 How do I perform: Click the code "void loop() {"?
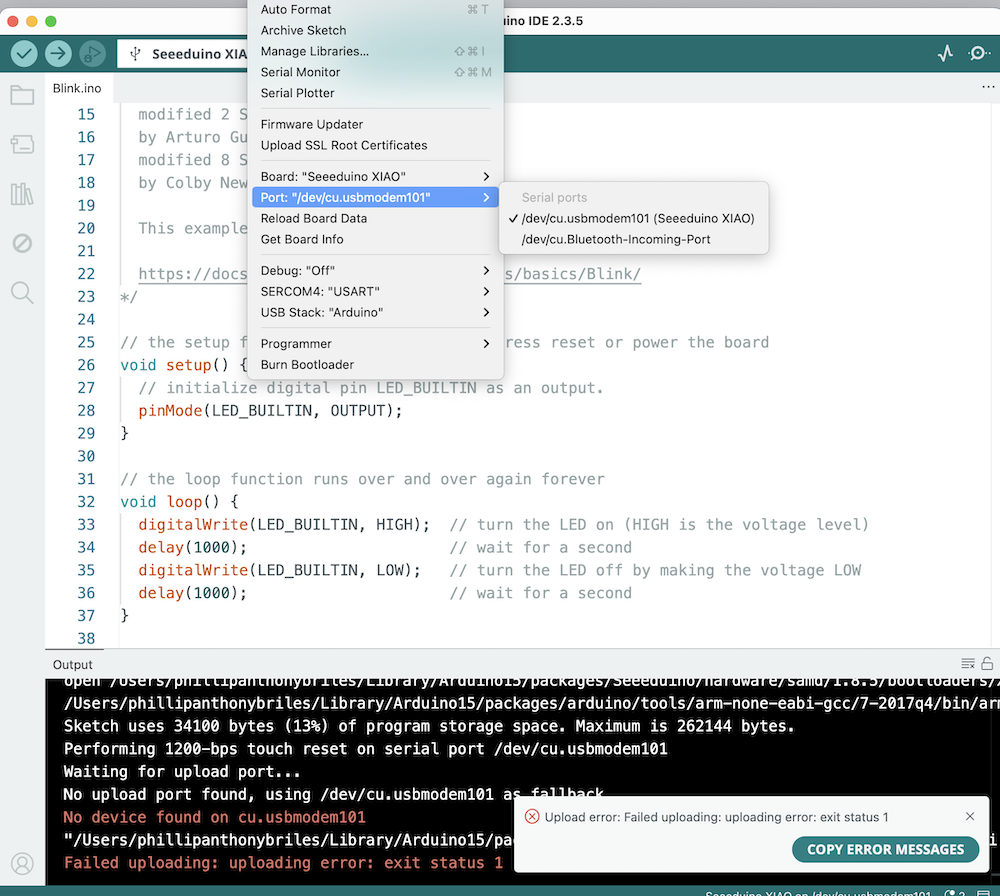click(179, 502)
